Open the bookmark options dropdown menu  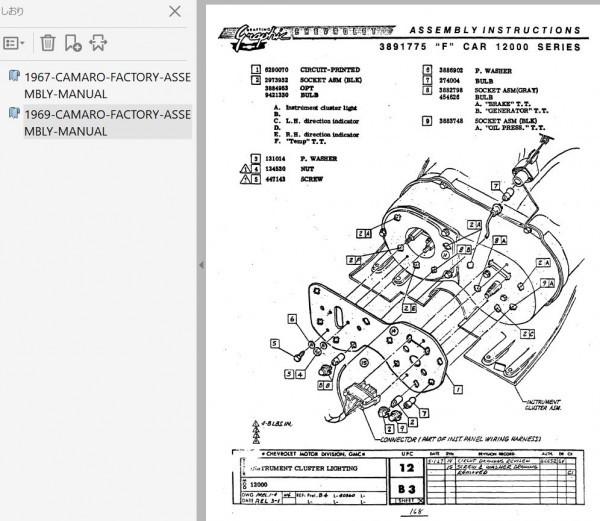point(14,43)
